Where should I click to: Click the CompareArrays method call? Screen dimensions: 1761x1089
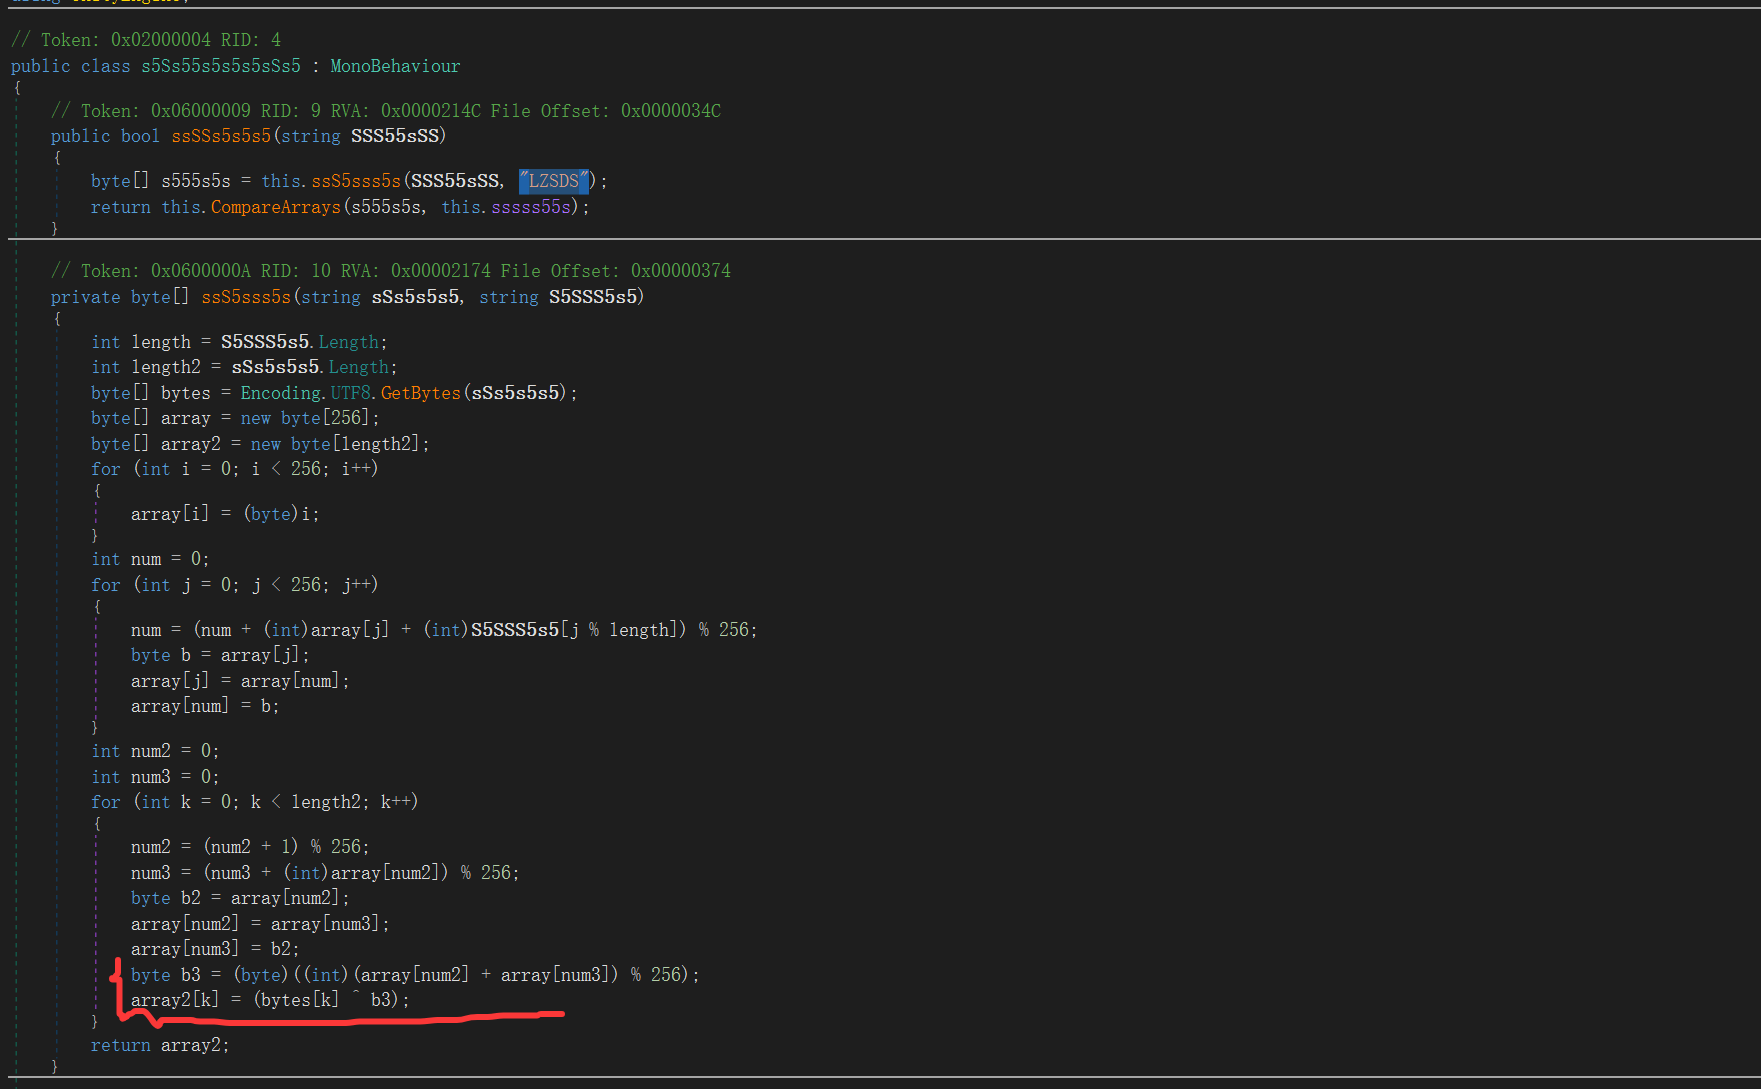coord(276,207)
